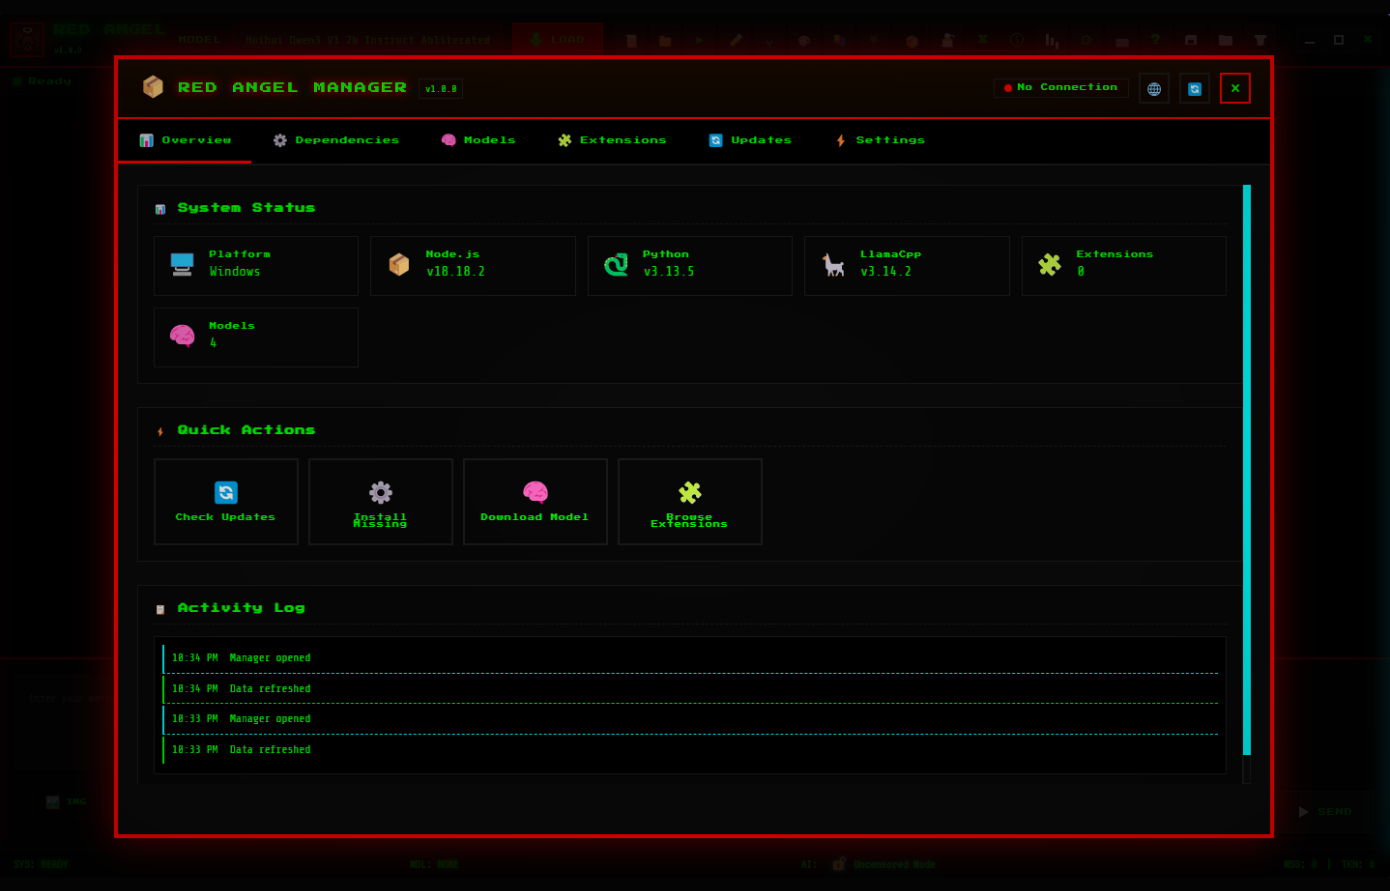Click the Install Missing quick action button
This screenshot has width=1390, height=891.
click(380, 502)
